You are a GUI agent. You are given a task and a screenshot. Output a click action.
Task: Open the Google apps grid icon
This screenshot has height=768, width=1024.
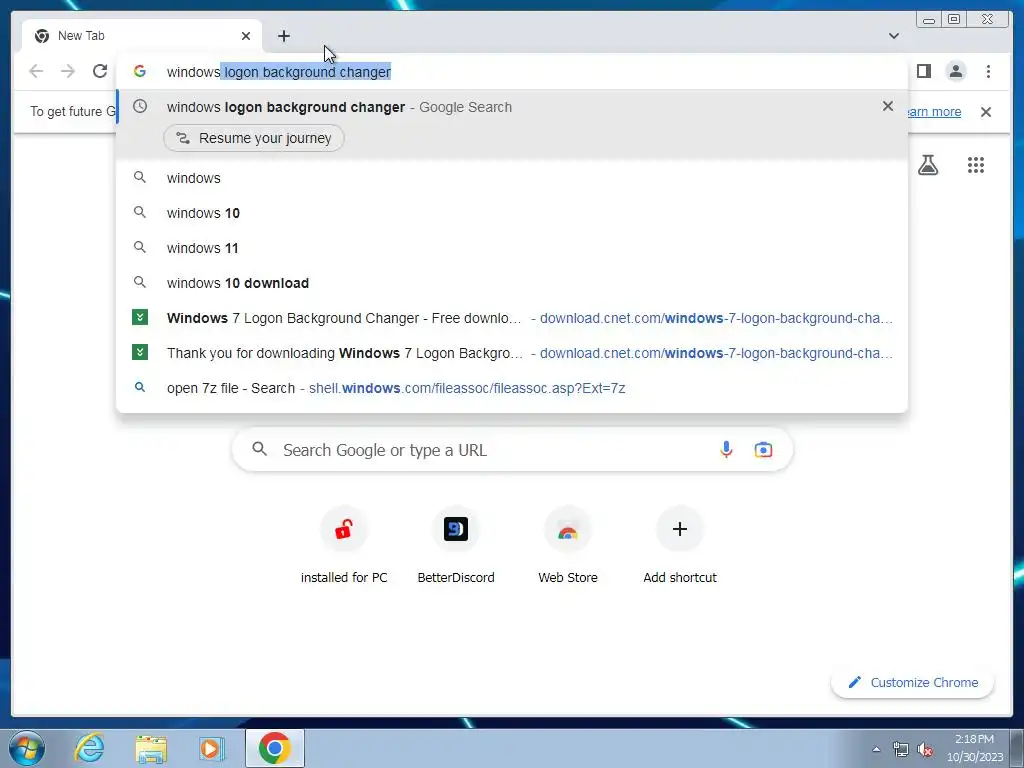tap(976, 165)
